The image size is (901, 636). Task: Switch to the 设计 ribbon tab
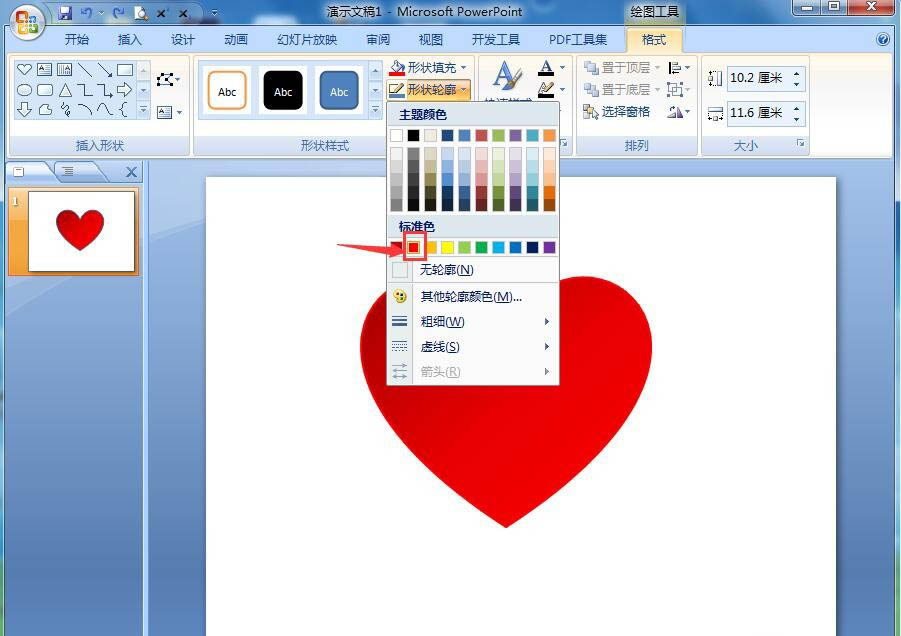pyautogui.click(x=182, y=40)
